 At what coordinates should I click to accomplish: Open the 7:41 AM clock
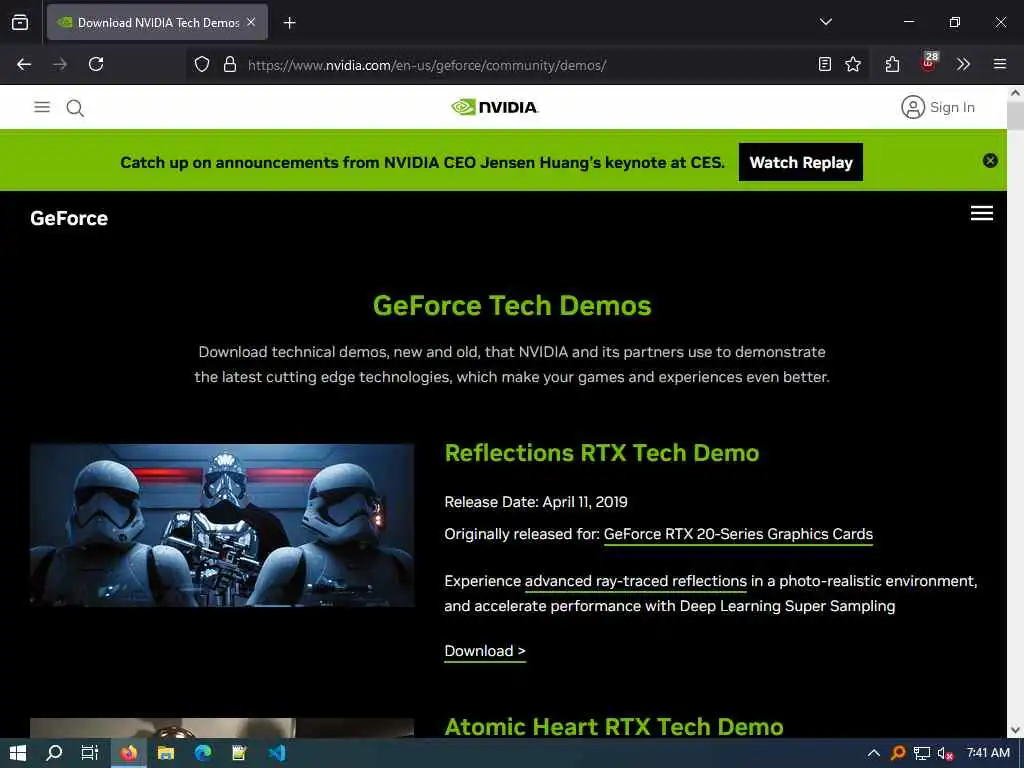[988, 753]
